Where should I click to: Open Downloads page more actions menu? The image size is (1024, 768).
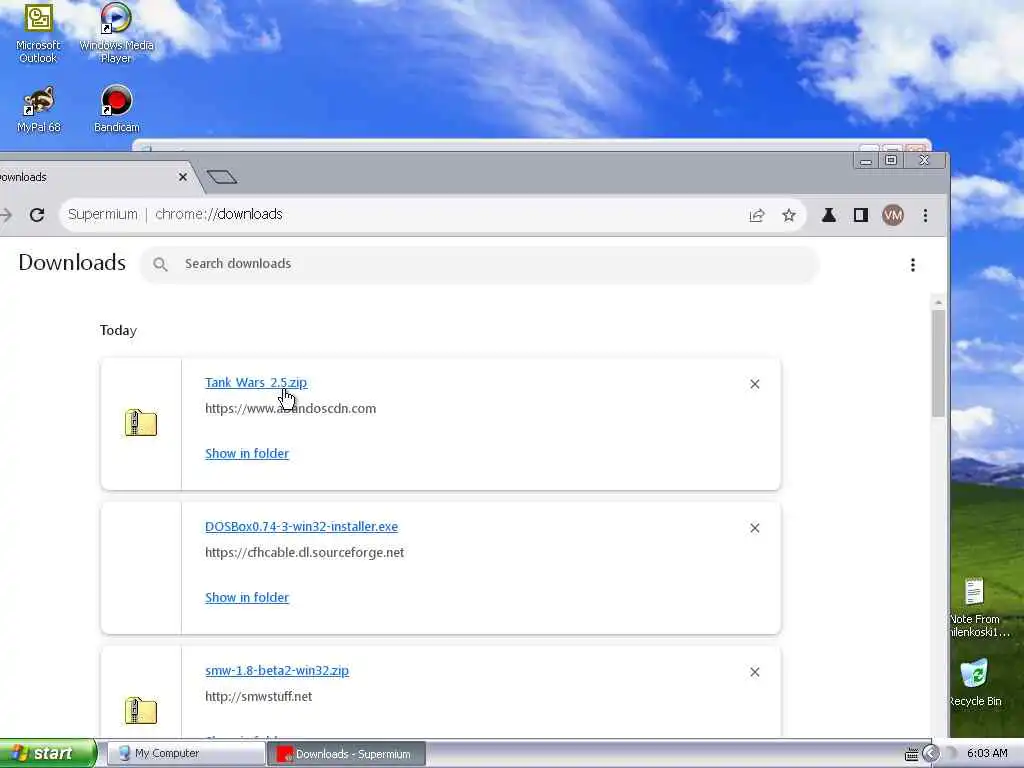(913, 264)
